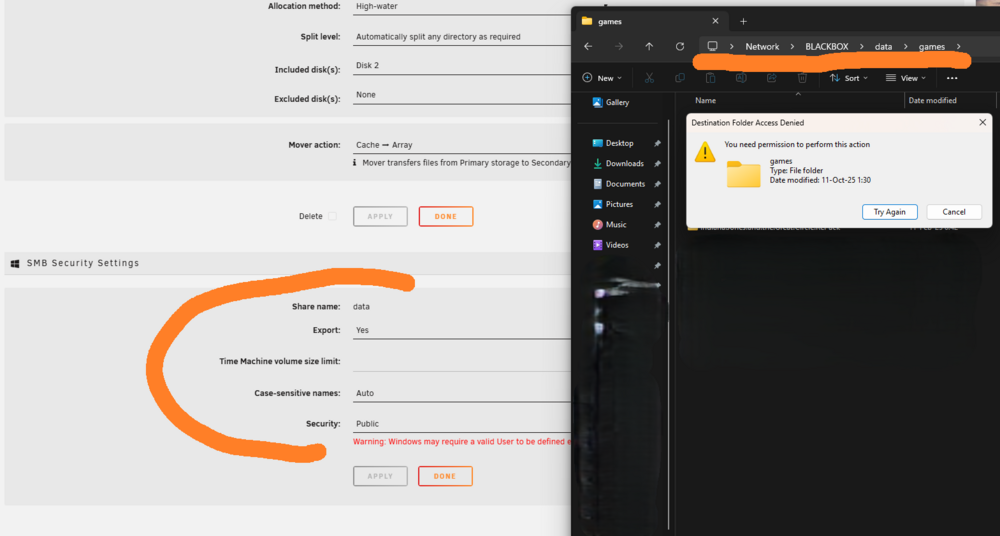1000x536 pixels.
Task: Click the Back arrow in File Explorer
Action: tap(588, 47)
